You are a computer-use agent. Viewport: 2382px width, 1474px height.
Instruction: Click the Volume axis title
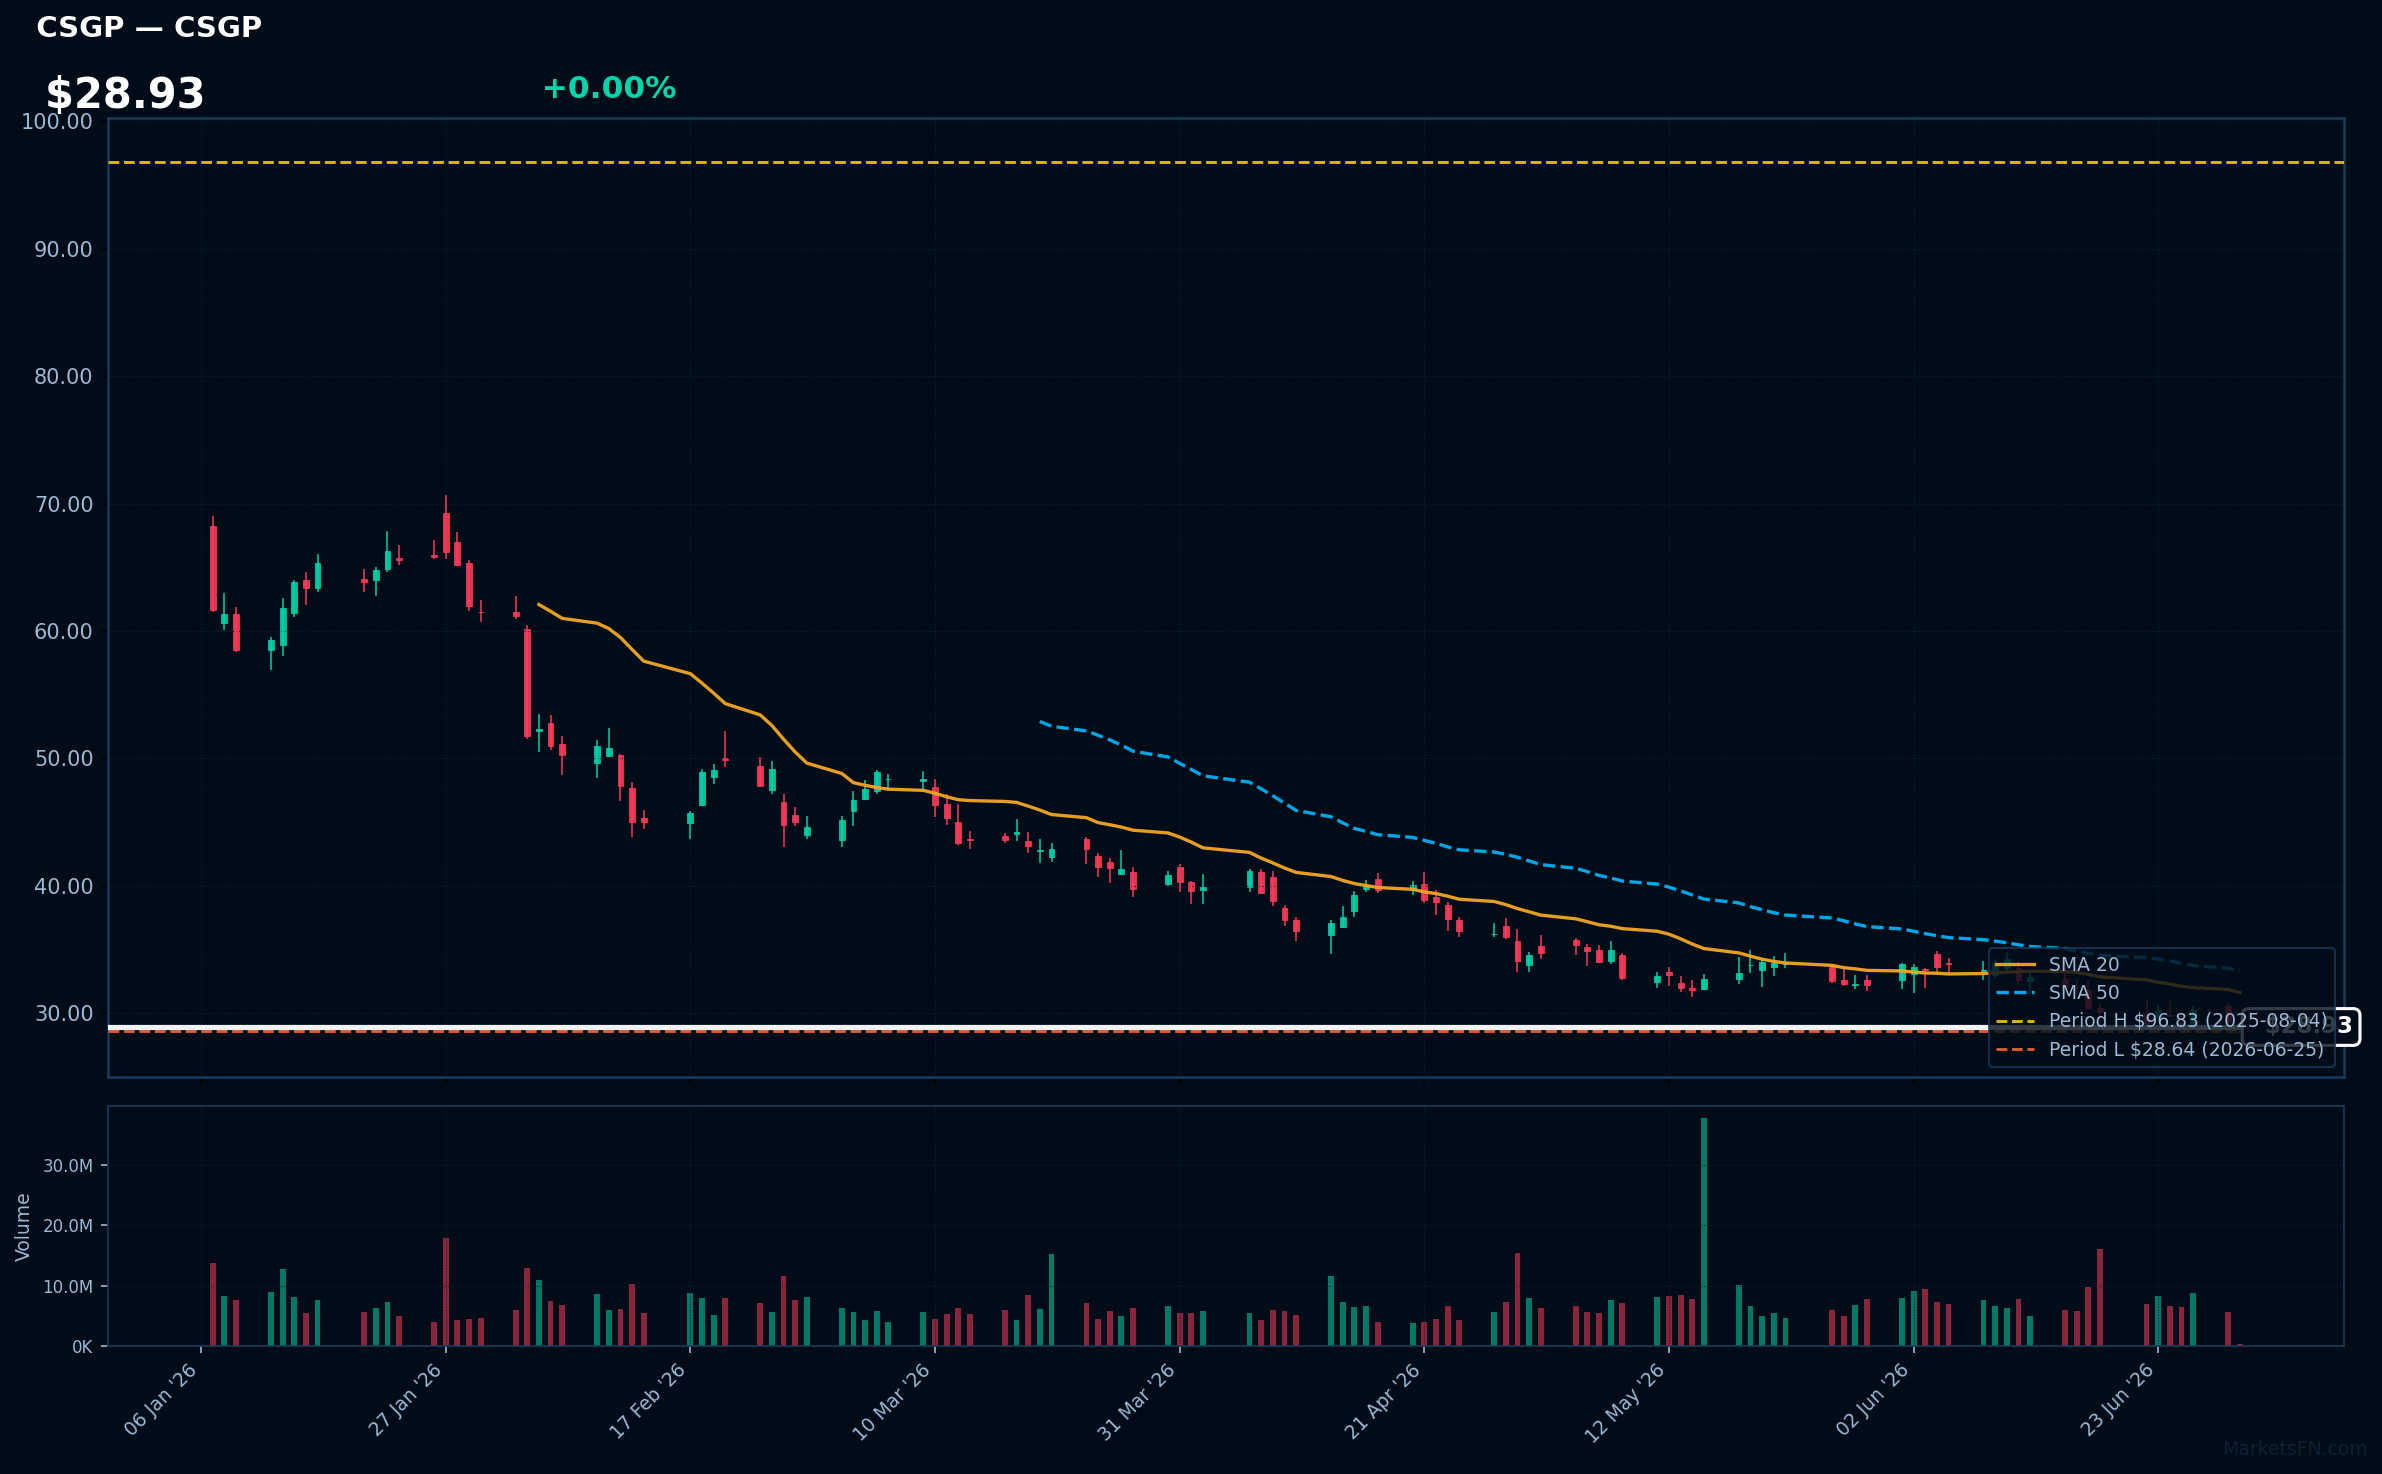[x=23, y=1226]
